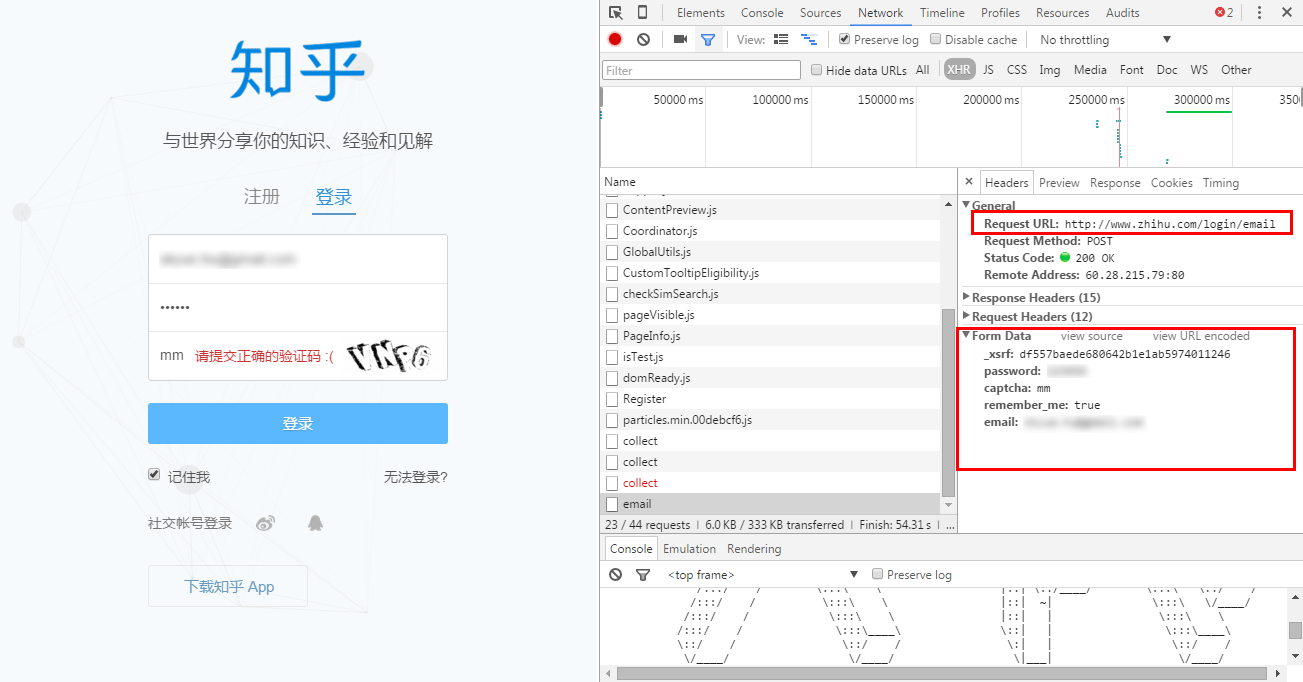The image size is (1303, 682).
Task: Toggle the network filter funnel icon
Action: (x=708, y=40)
